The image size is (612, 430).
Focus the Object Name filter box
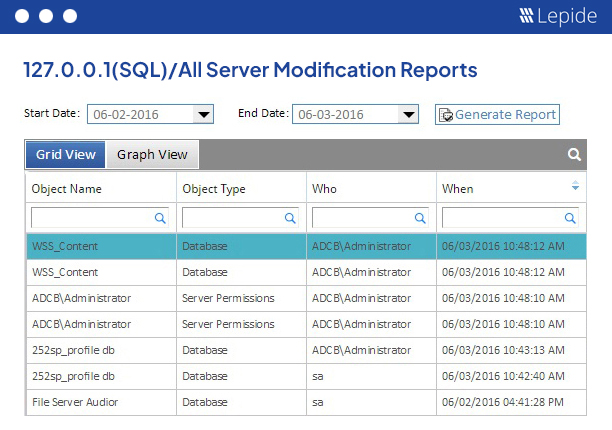pos(100,217)
